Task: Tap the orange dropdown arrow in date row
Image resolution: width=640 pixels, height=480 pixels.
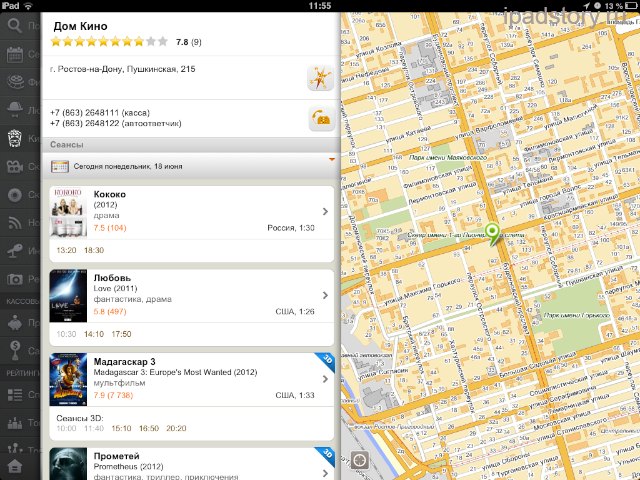Action: (x=332, y=159)
